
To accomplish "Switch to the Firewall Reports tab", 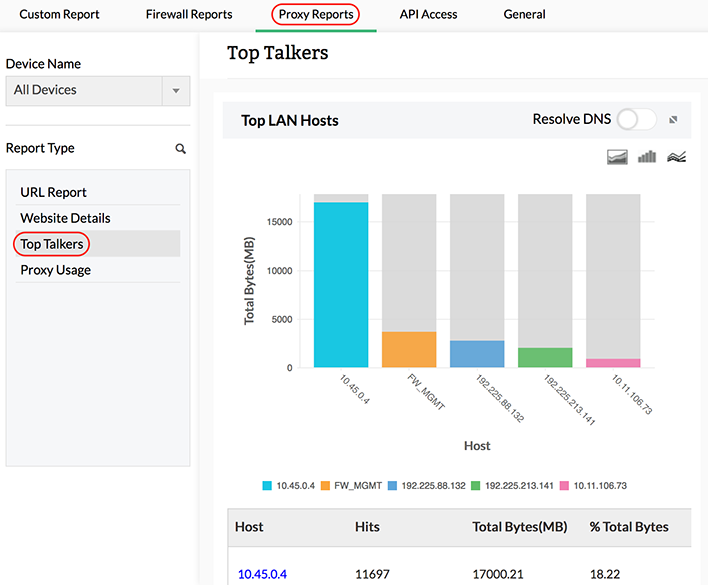I will (189, 14).
